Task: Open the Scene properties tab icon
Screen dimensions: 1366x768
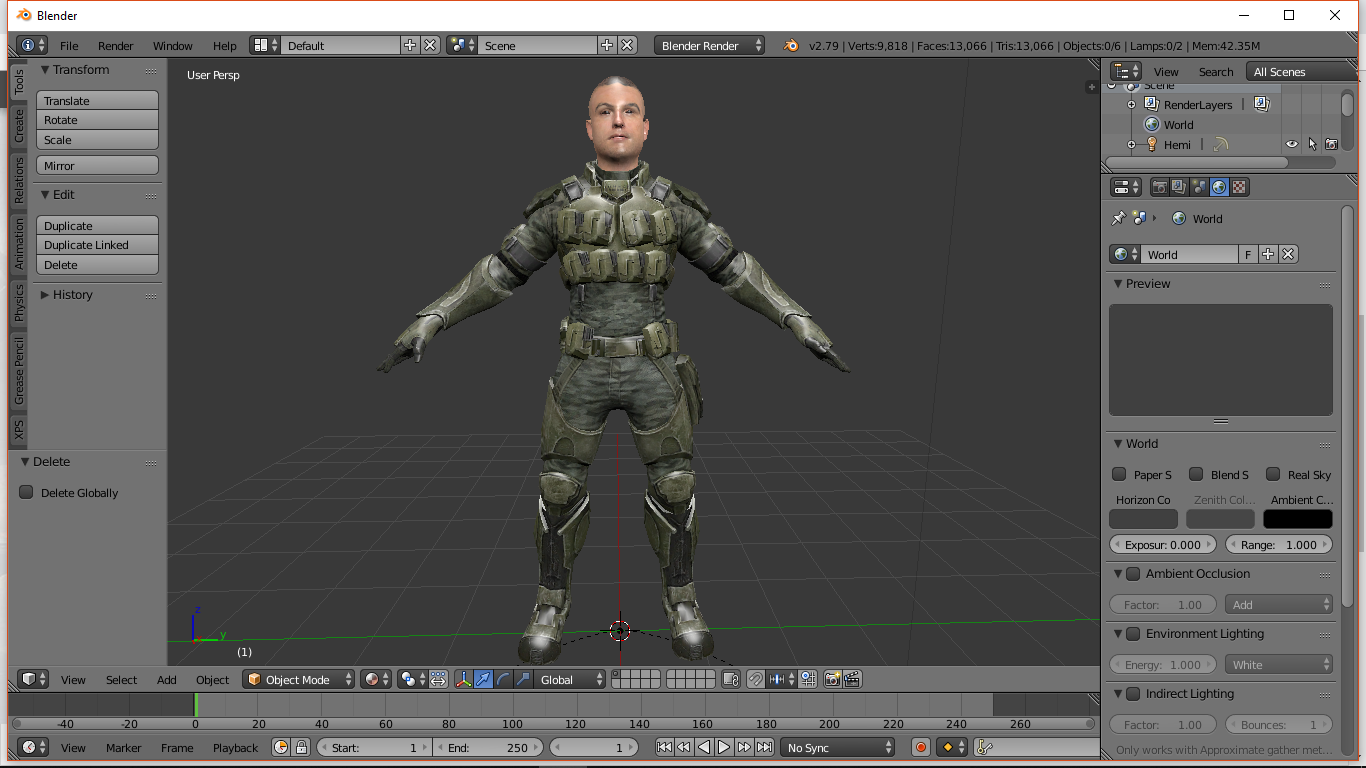Action: tap(1199, 187)
